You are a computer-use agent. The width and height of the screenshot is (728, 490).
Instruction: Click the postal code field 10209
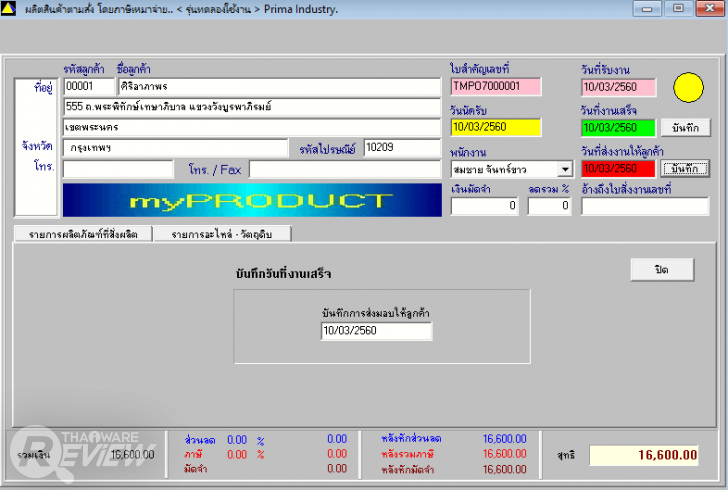pyautogui.click(x=402, y=148)
